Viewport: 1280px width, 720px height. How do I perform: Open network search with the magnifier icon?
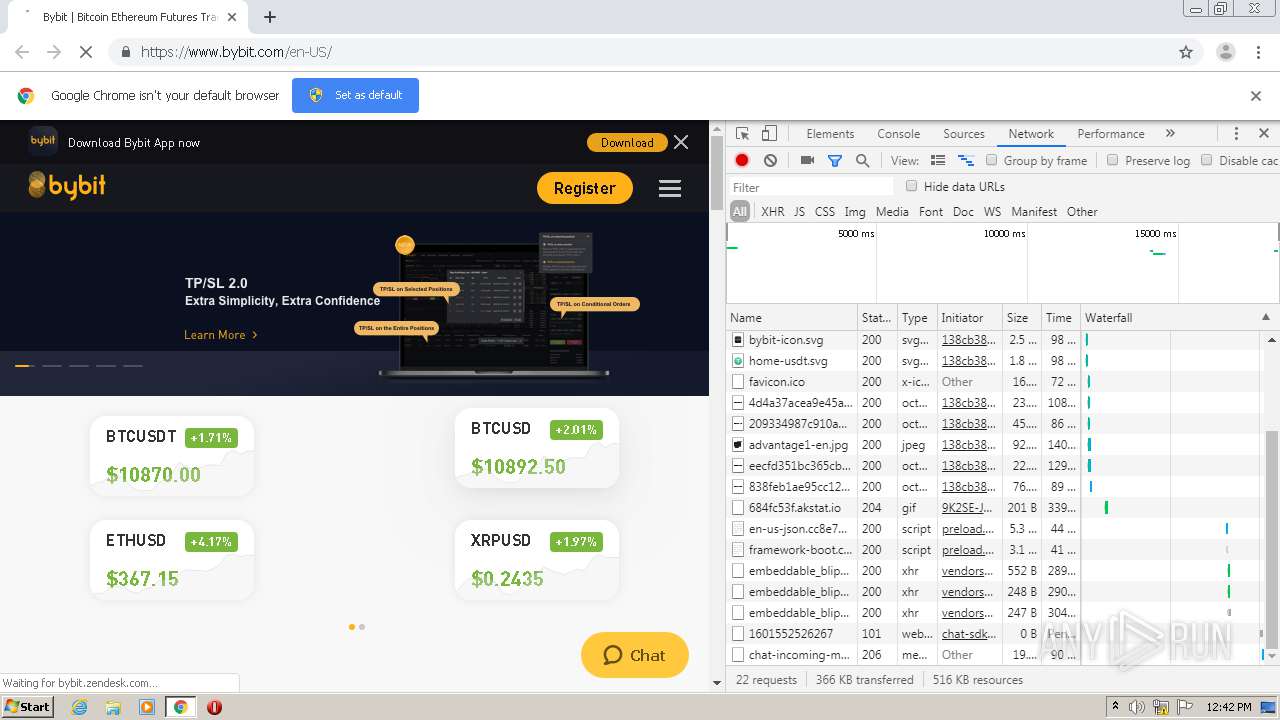click(862, 160)
